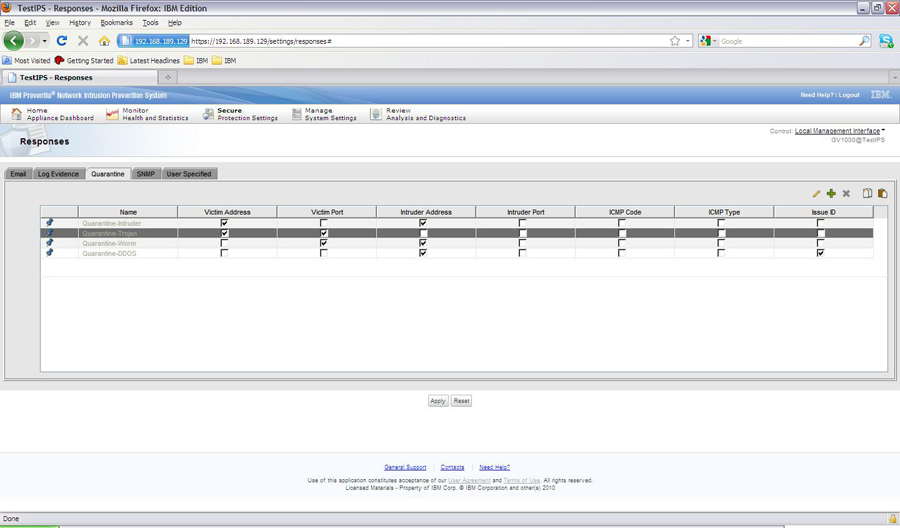900x528 pixels.
Task: Click the Review diagnostics icon in navigation
Action: click(x=375, y=114)
